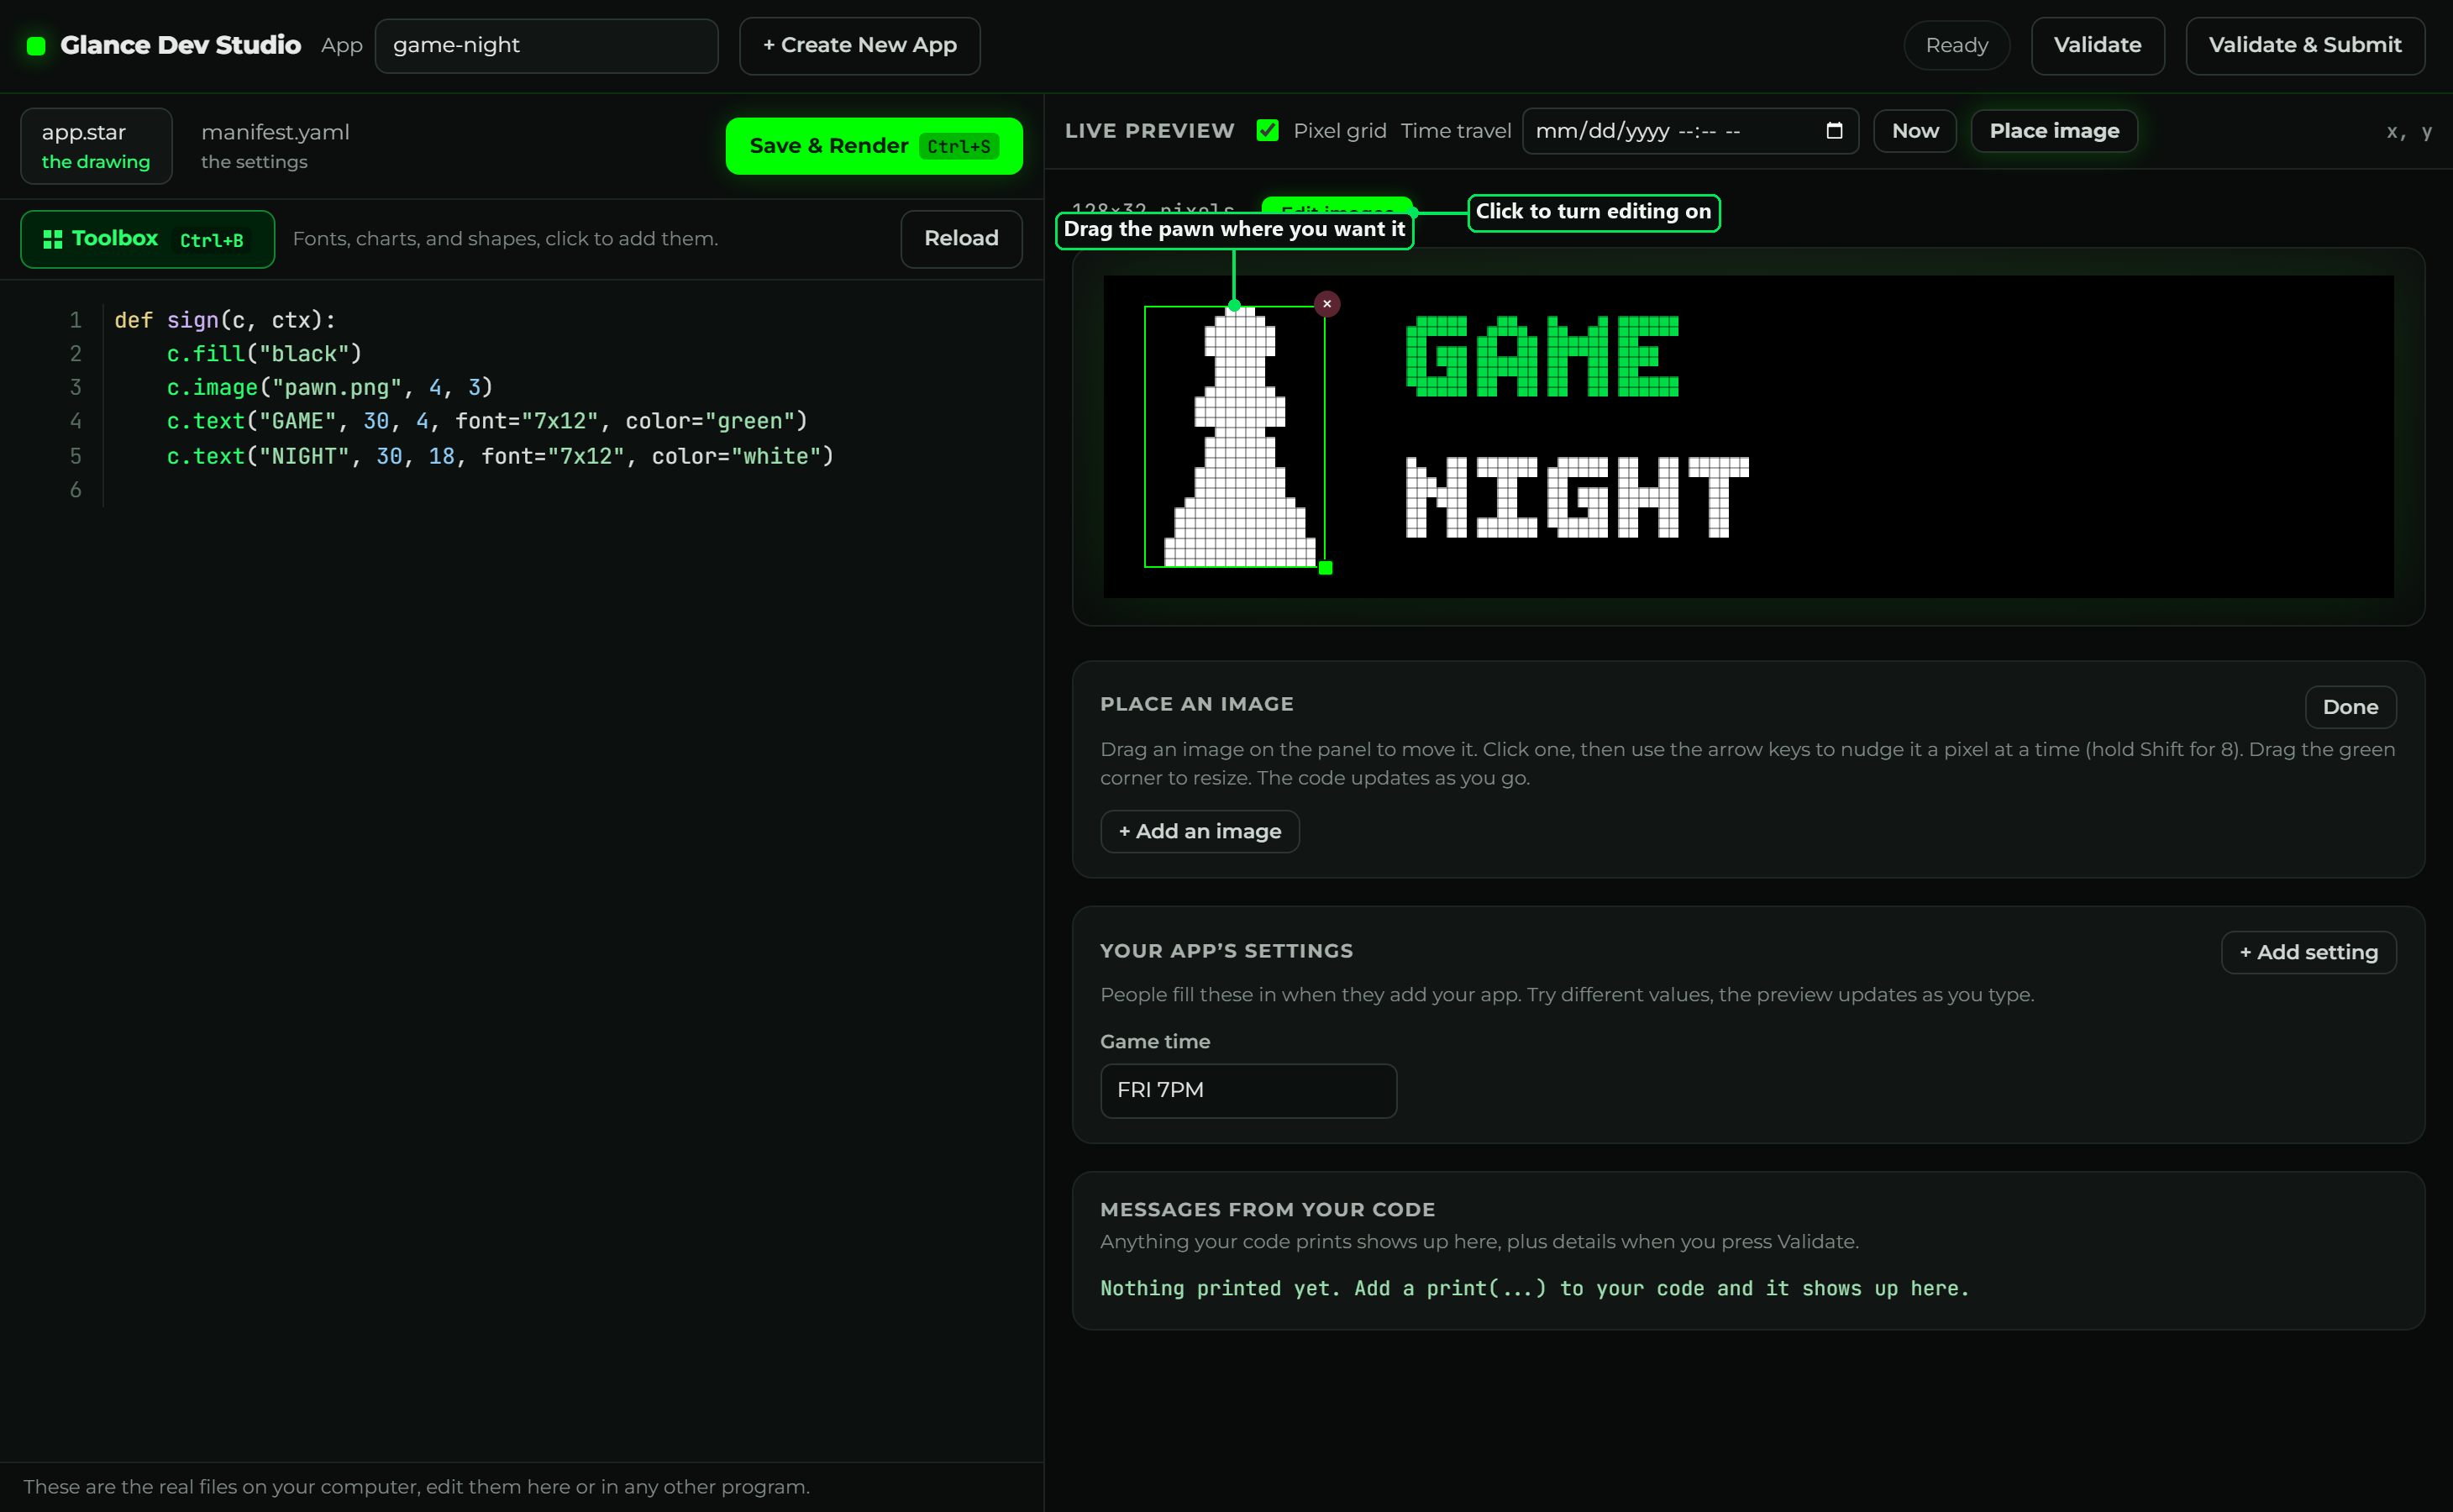This screenshot has width=2453, height=1512.
Task: Click the YOUR APP'S SETTINGS heading
Action: [1226, 951]
